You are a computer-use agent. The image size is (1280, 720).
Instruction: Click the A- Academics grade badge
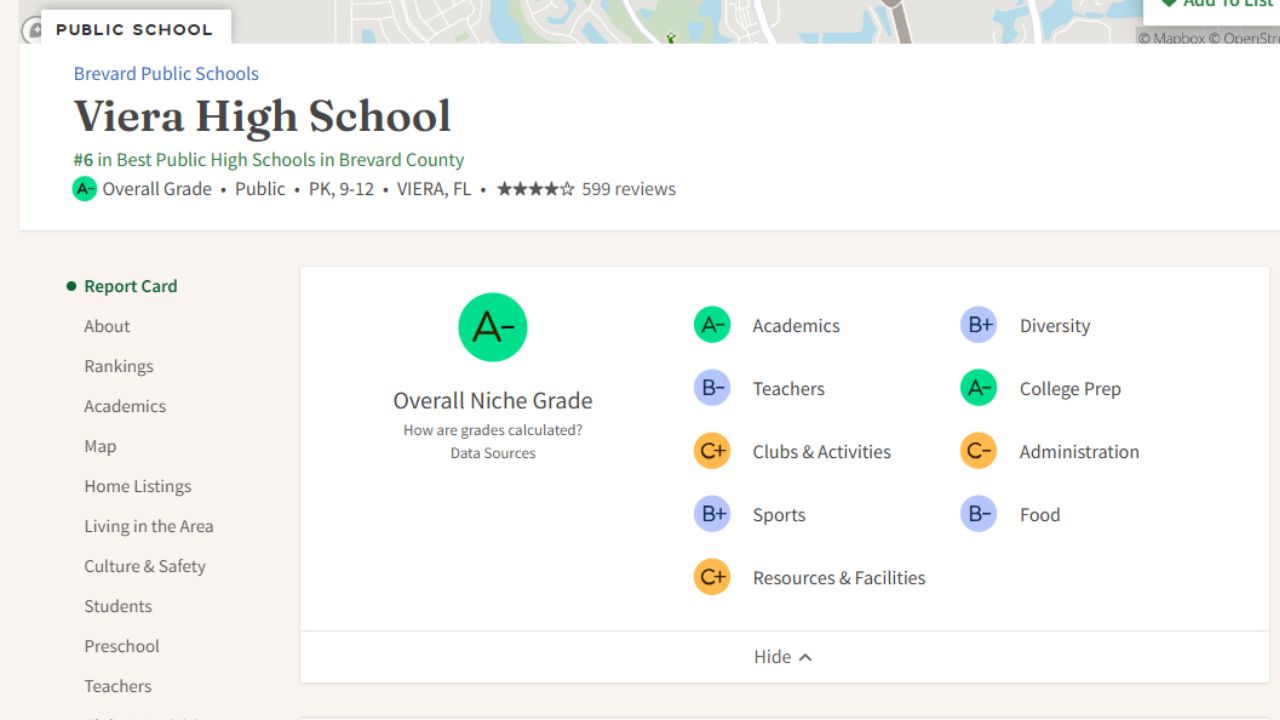click(x=712, y=325)
